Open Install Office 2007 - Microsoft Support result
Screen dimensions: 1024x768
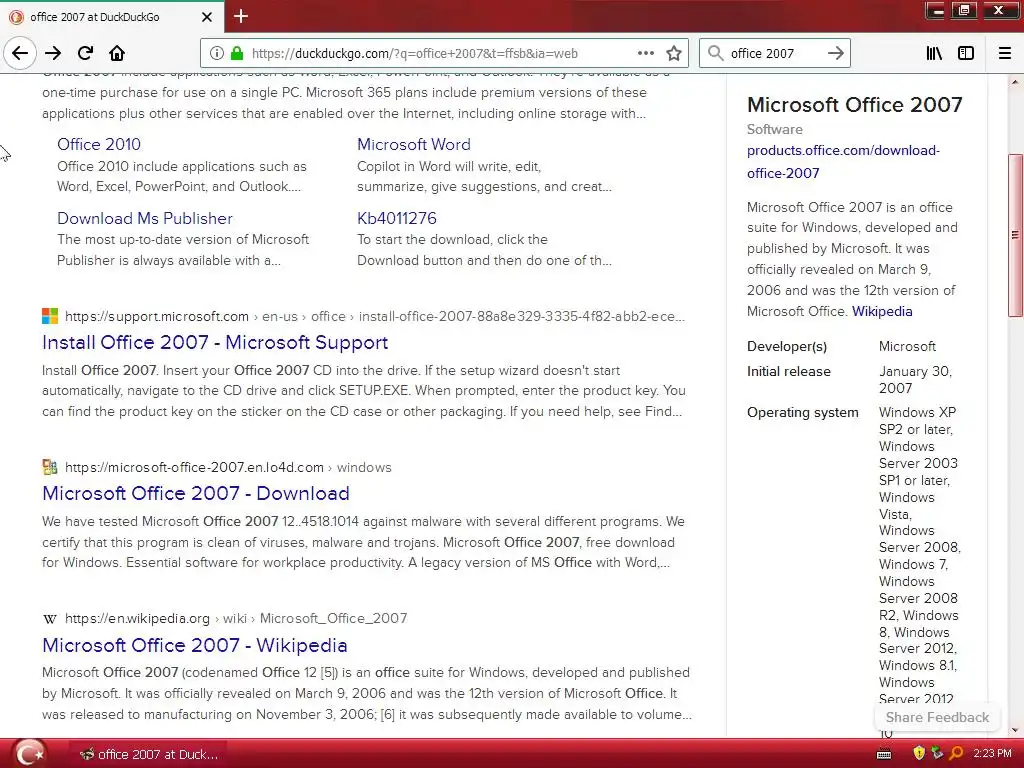215,342
